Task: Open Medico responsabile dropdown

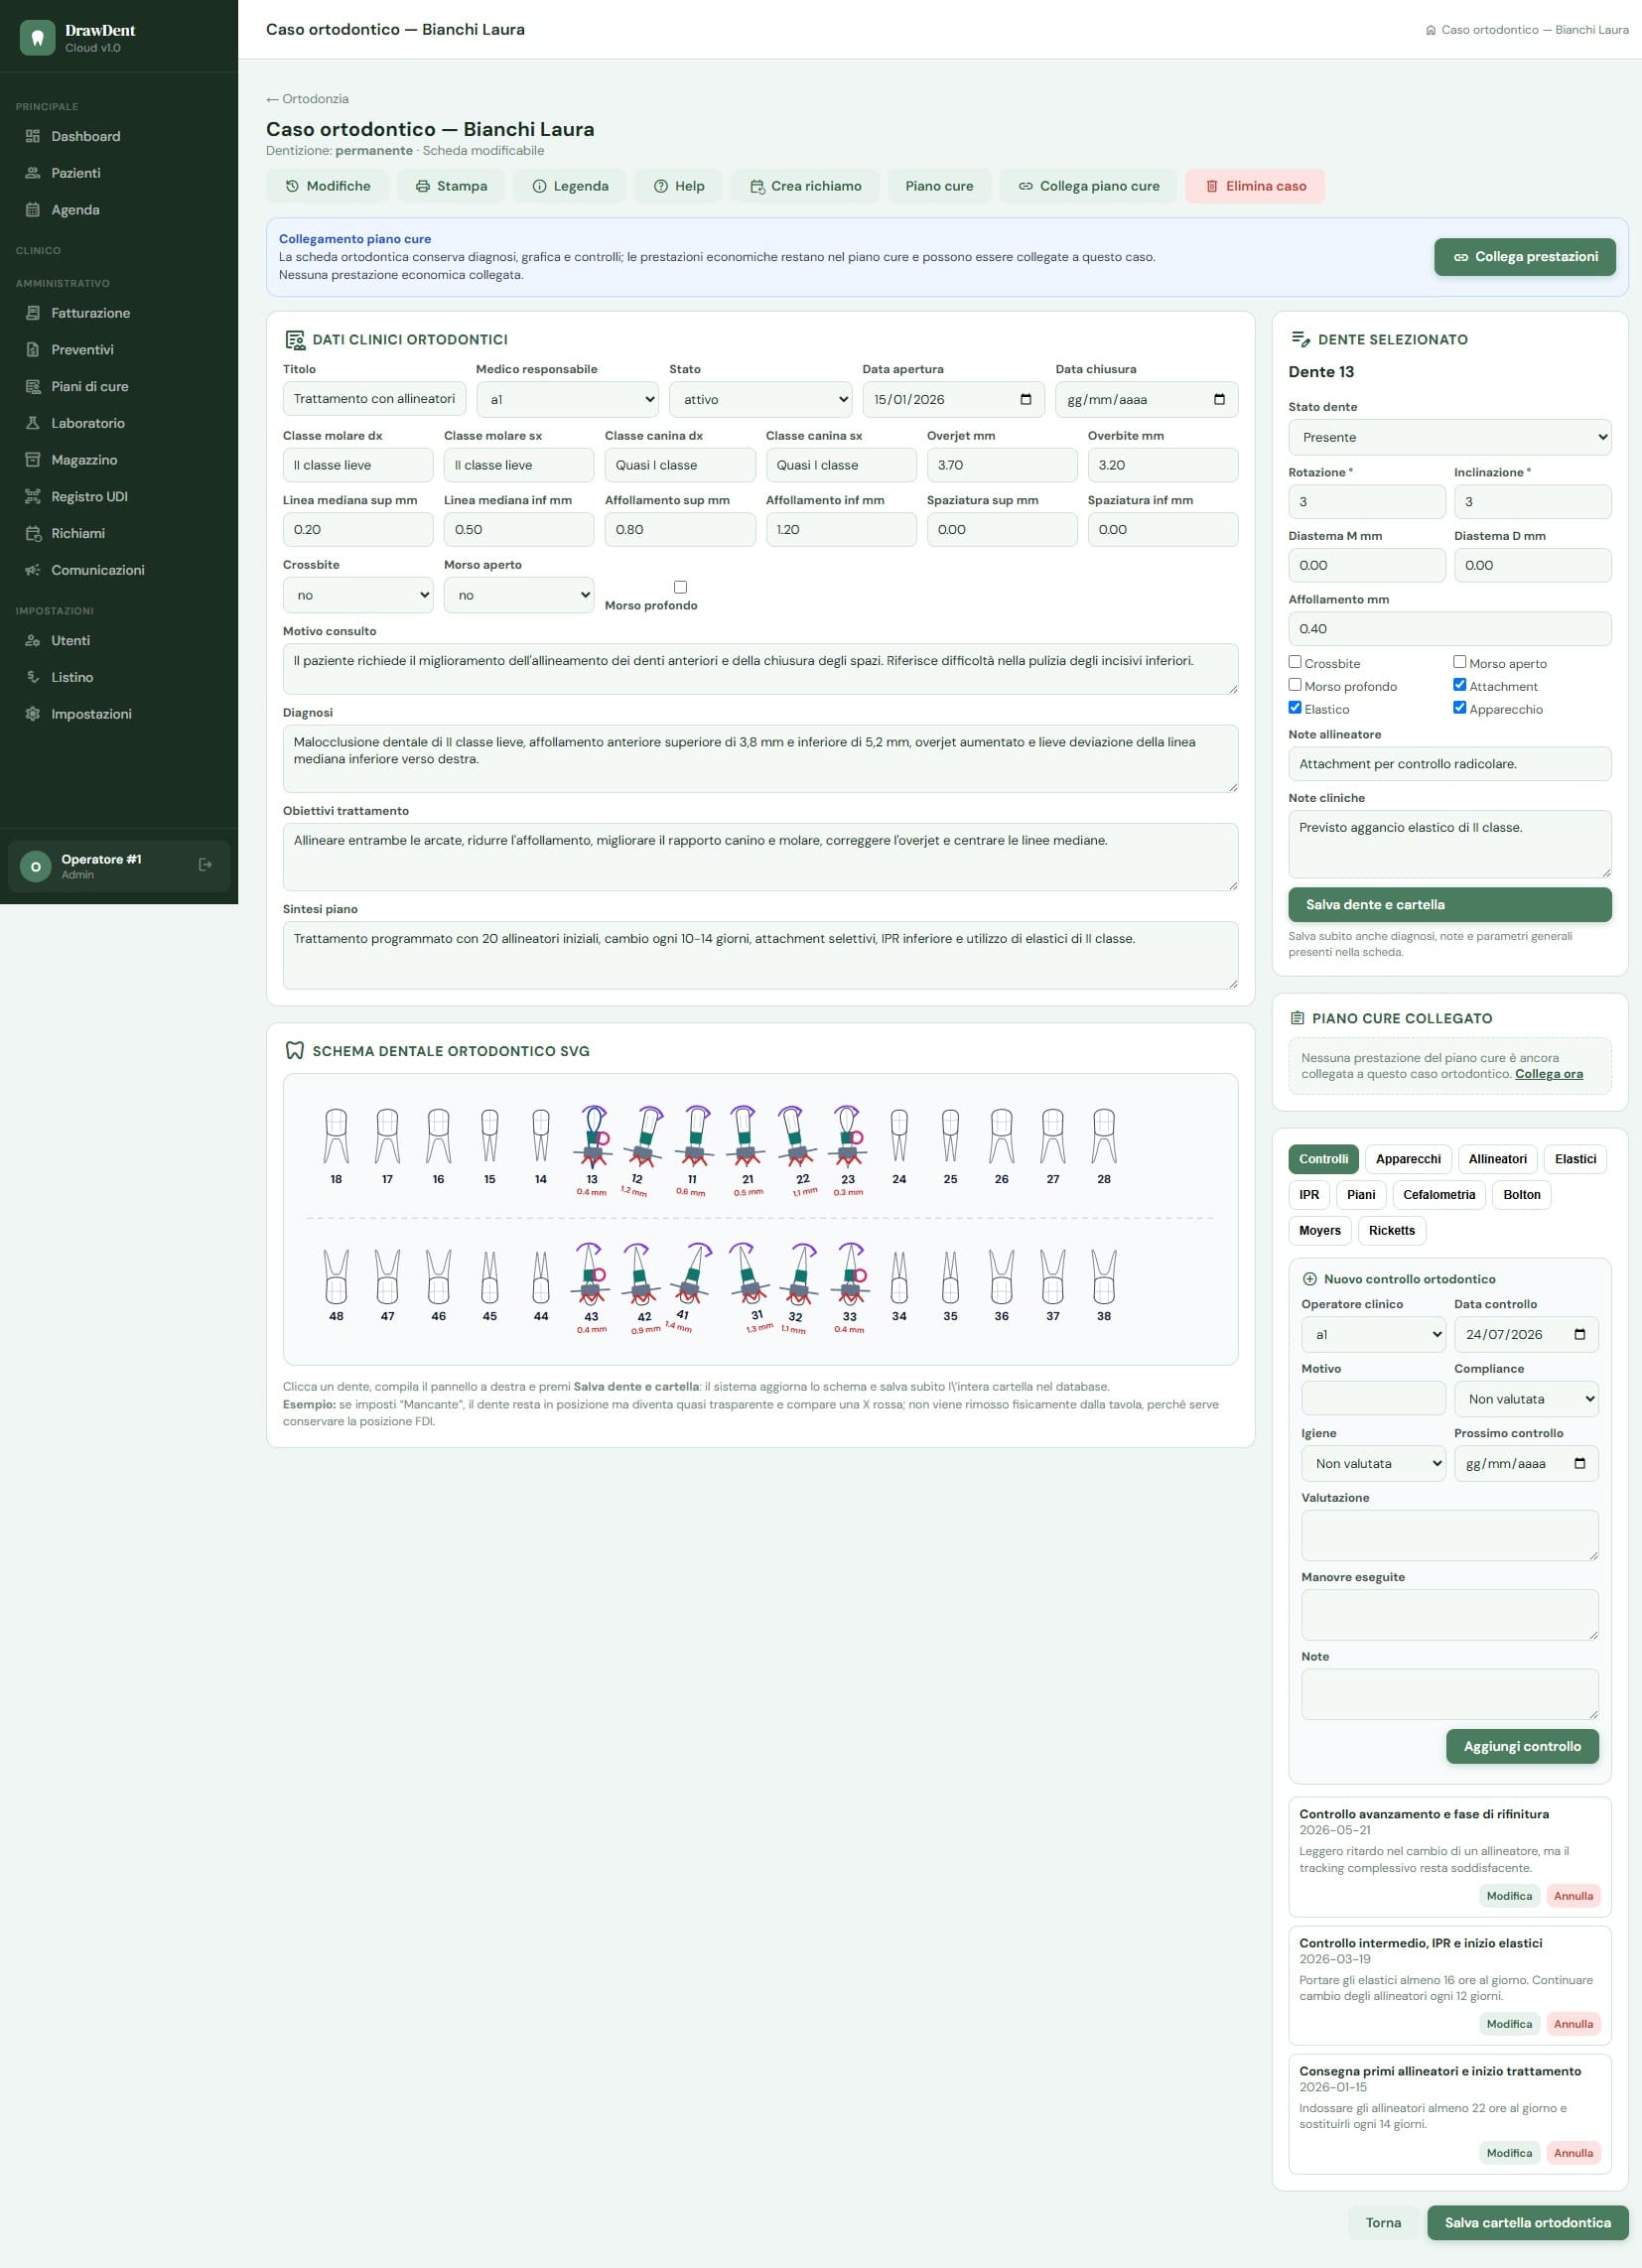Action: (x=567, y=399)
